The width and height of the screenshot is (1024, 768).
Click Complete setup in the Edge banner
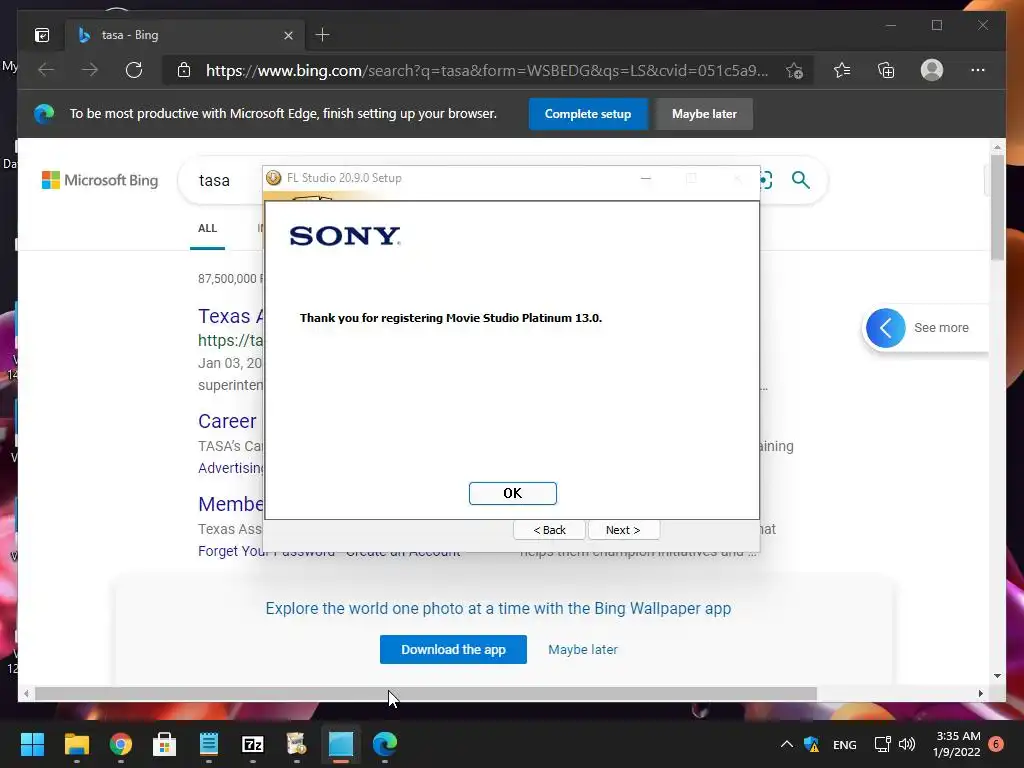tap(588, 114)
